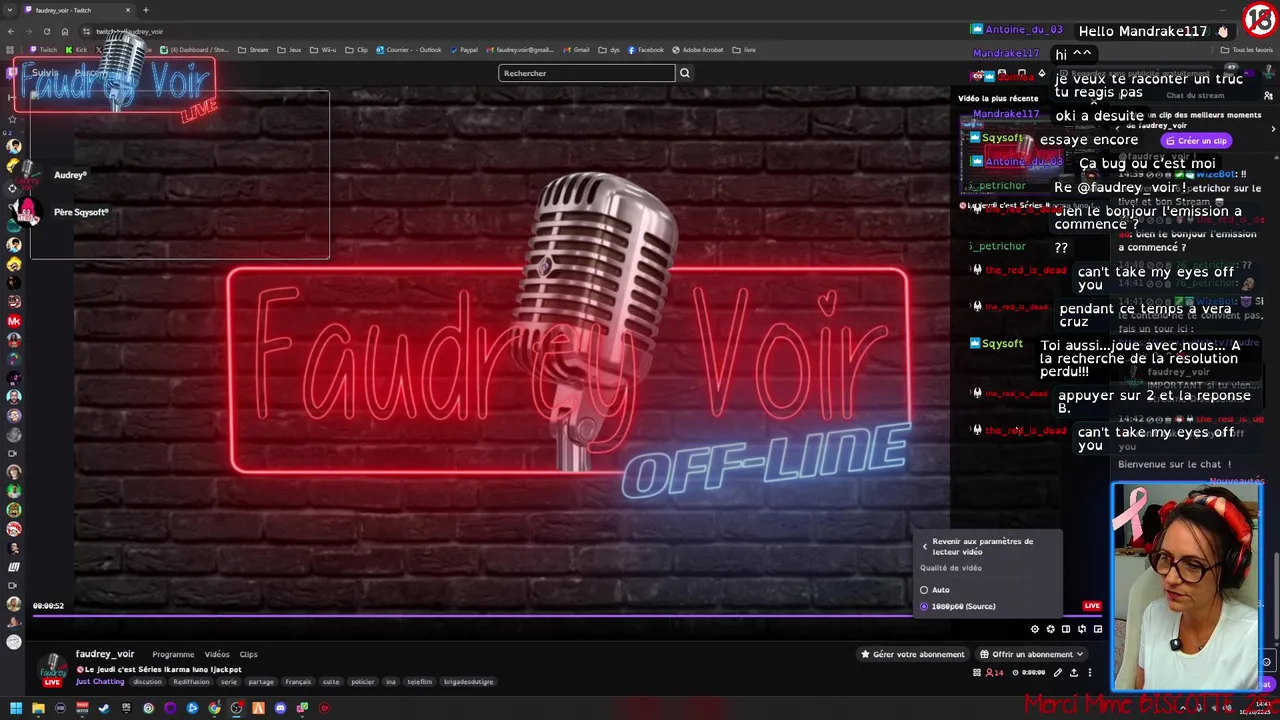
Task: Open the tab search dropdown chevron
Action: pos(10,10)
